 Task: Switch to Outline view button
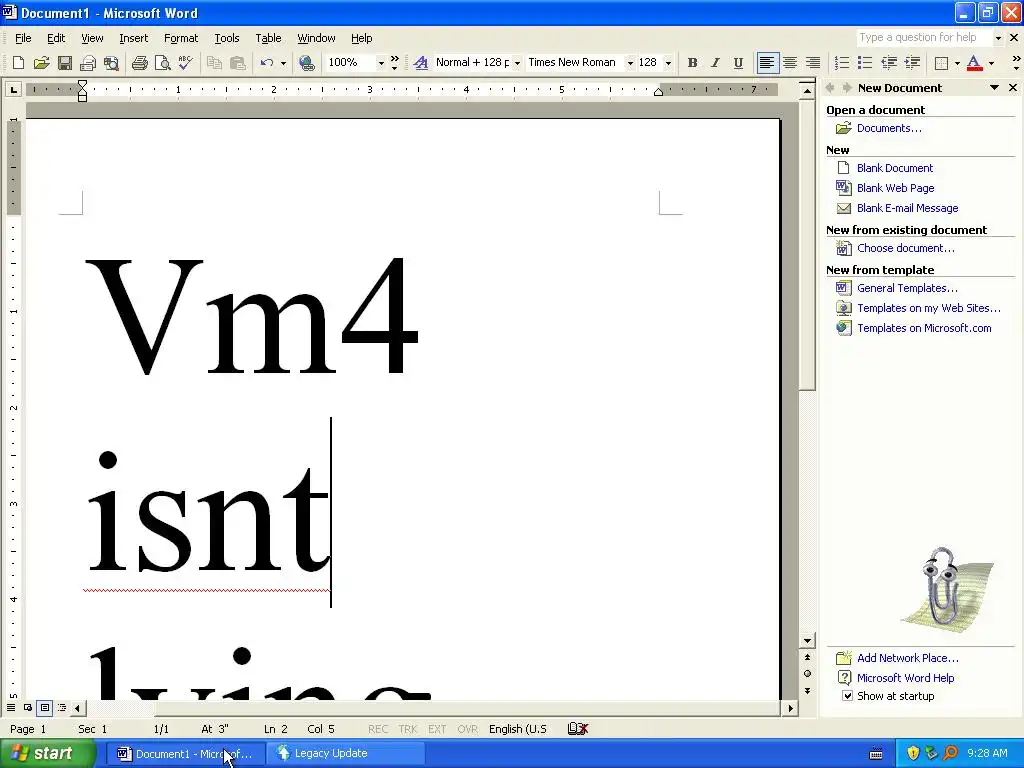click(61, 707)
